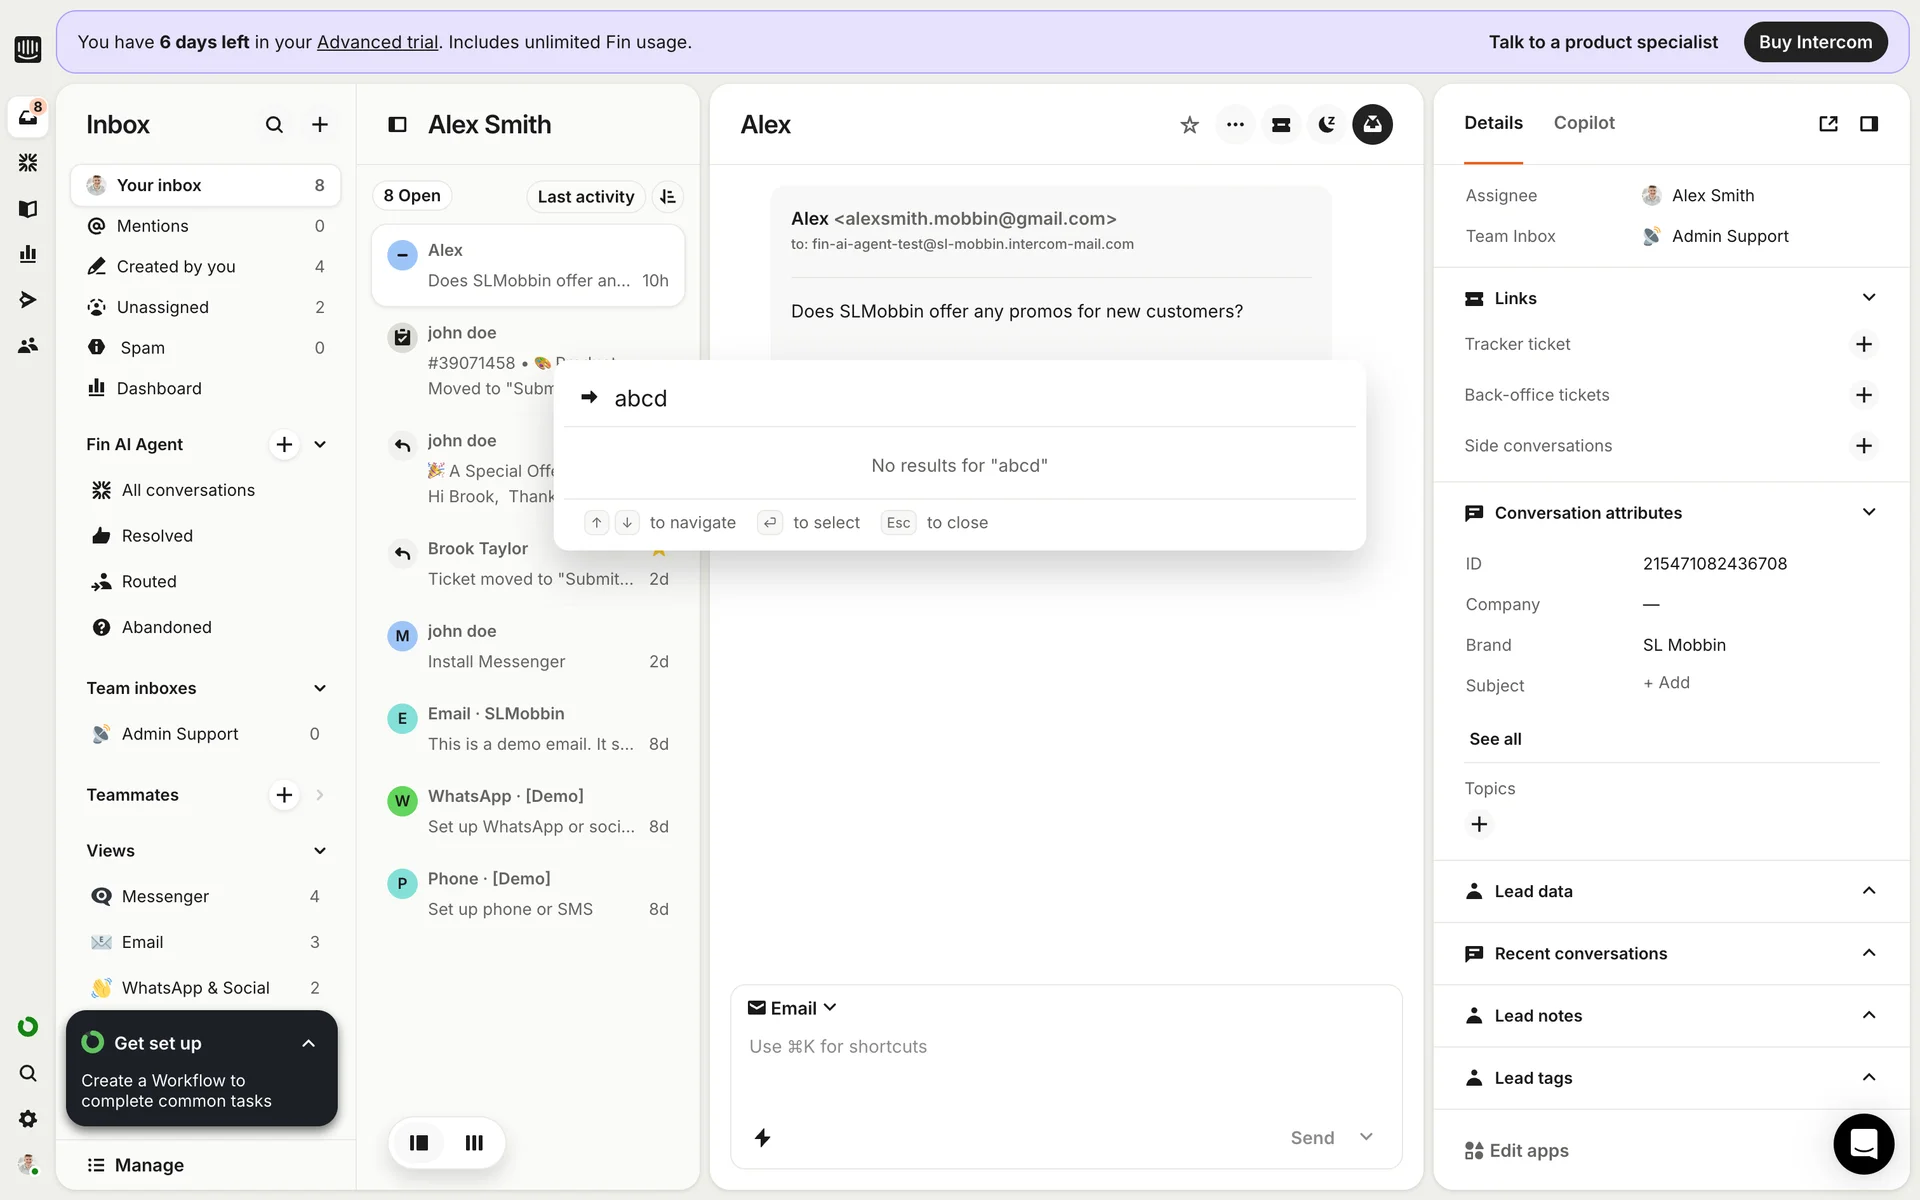
Task: Click the Buy Intercom button
Action: click(1815, 42)
